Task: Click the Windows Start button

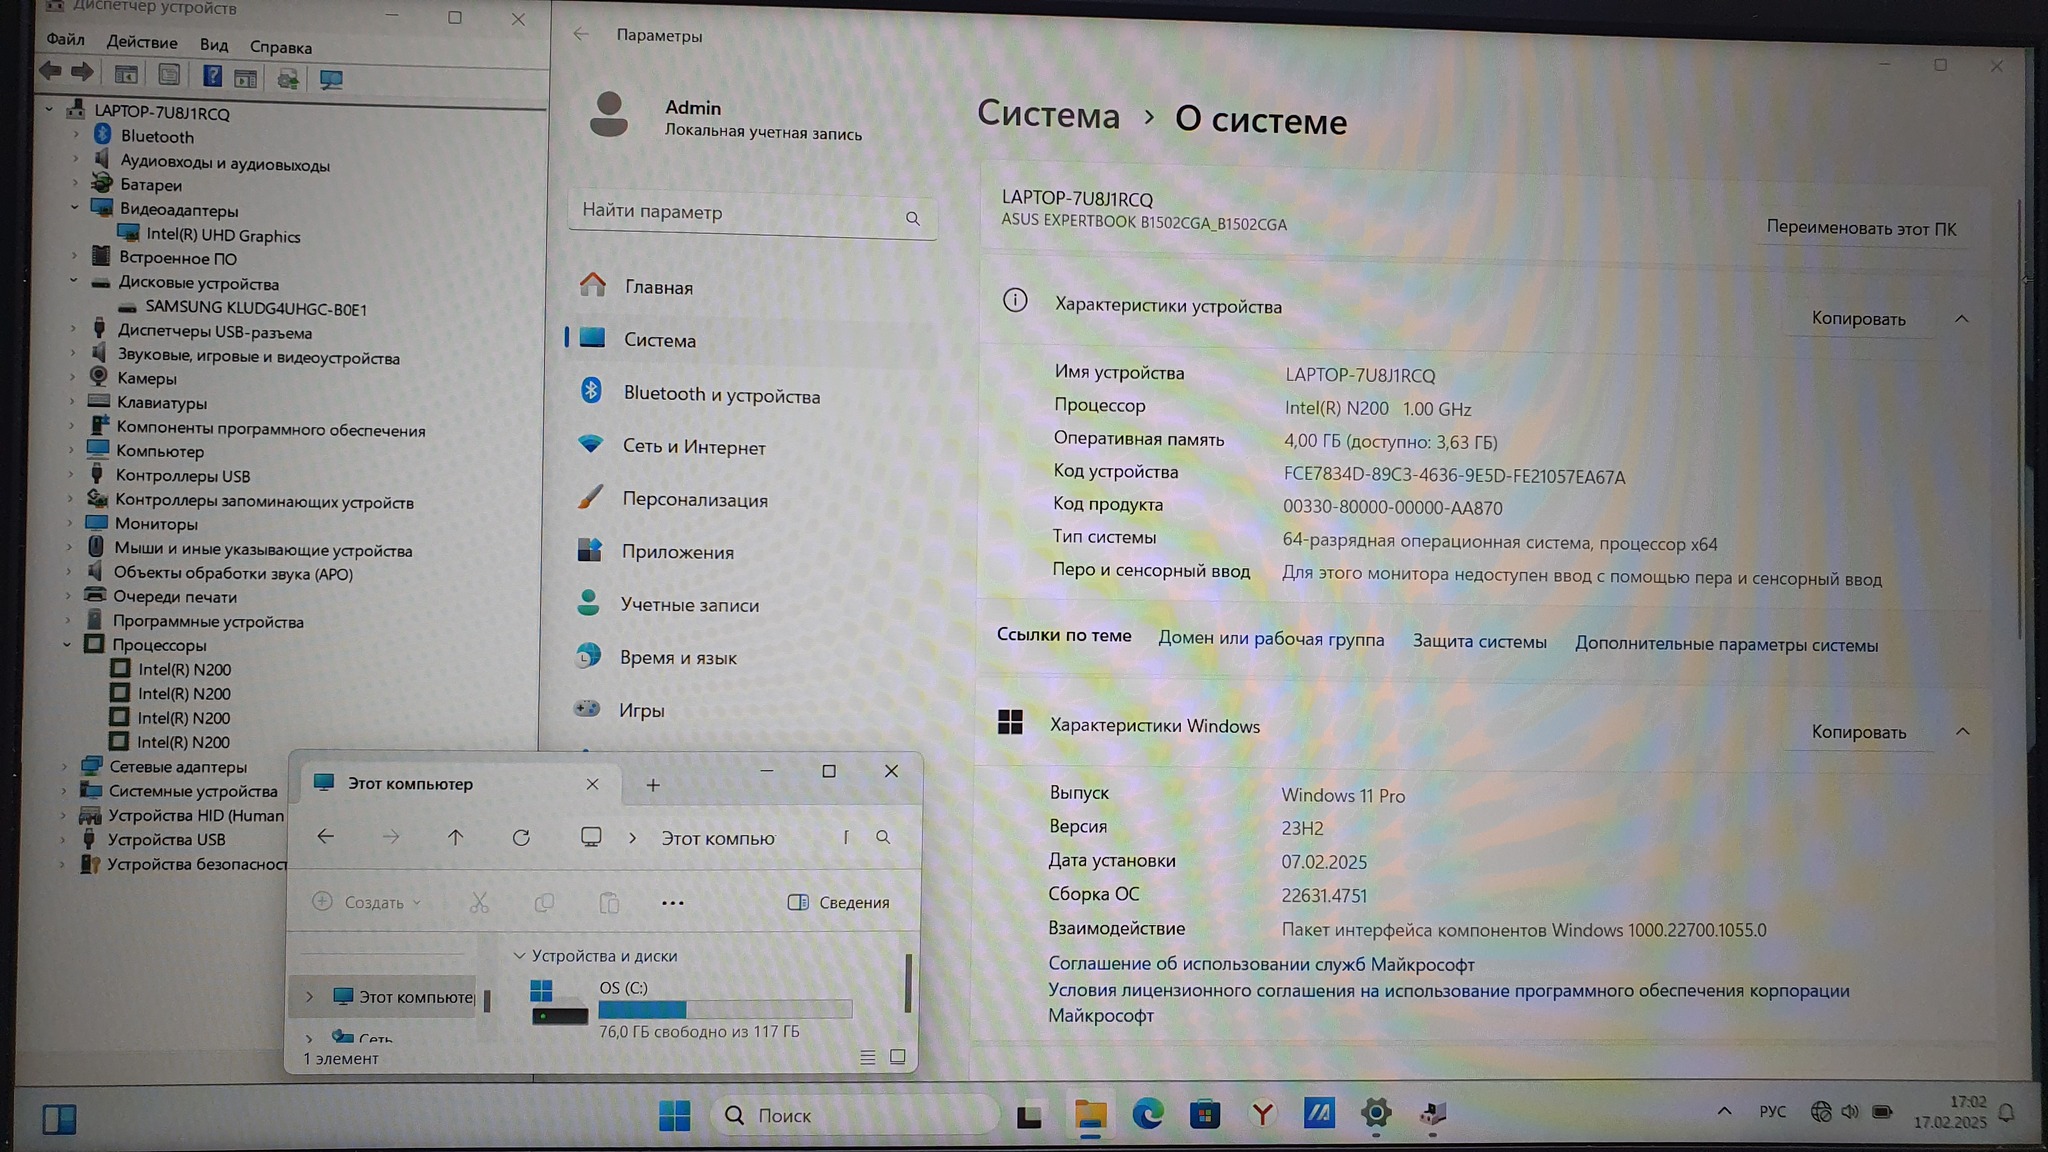Action: pyautogui.click(x=674, y=1115)
